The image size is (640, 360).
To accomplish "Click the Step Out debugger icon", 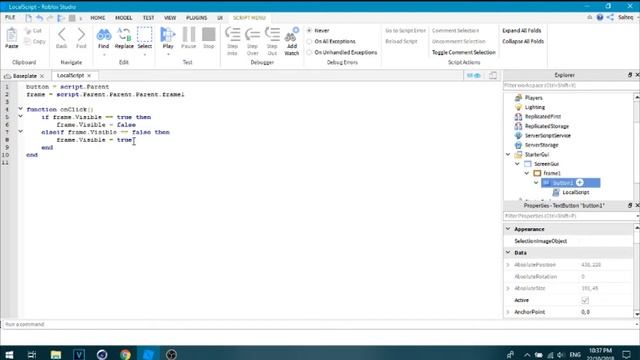I will coord(272,35).
